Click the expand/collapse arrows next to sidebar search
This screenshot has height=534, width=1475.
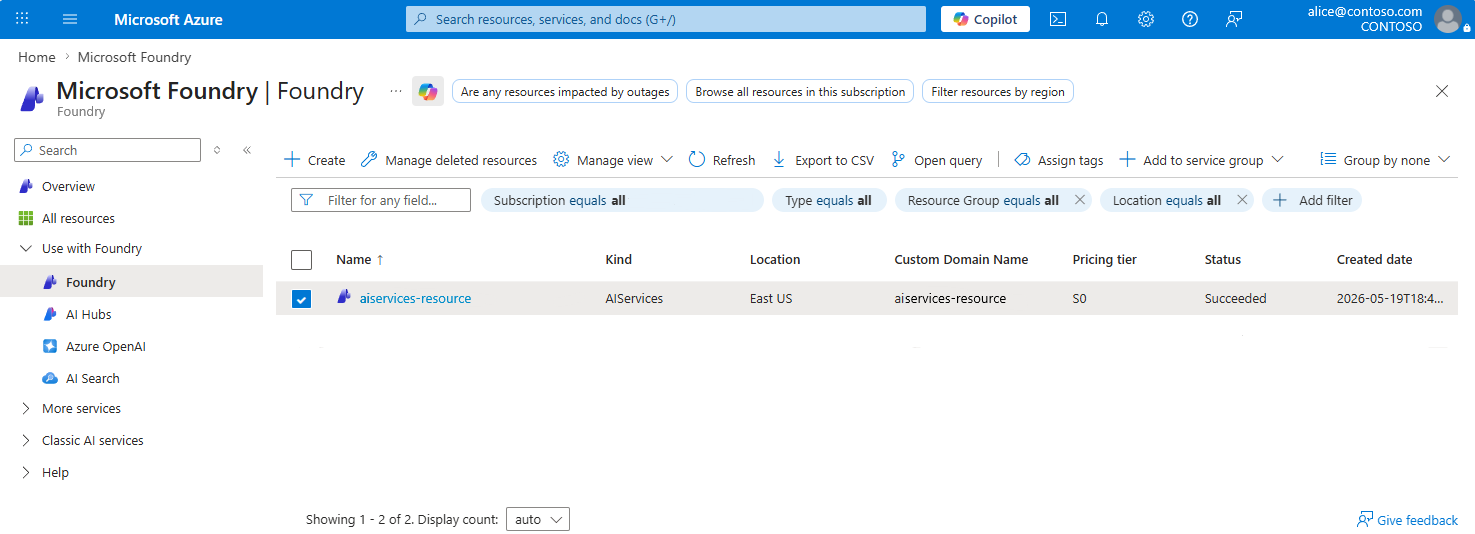[x=217, y=150]
